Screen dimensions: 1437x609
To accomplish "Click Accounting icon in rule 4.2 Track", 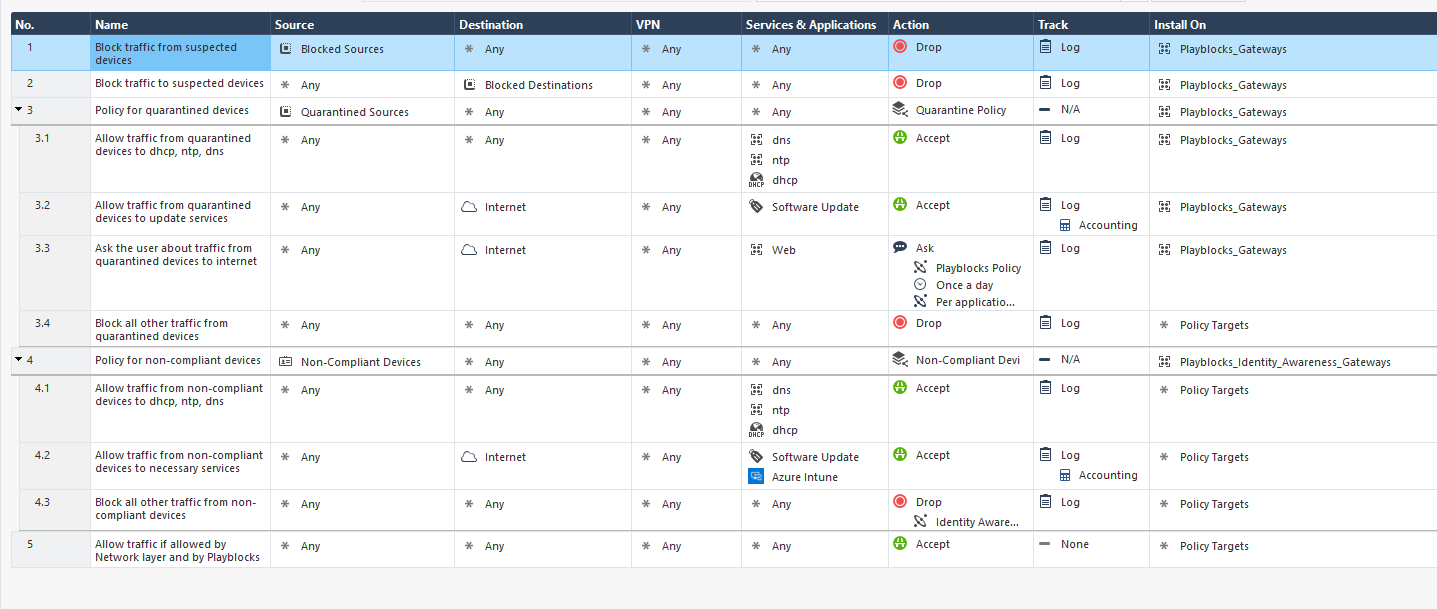I will pyautogui.click(x=1065, y=475).
